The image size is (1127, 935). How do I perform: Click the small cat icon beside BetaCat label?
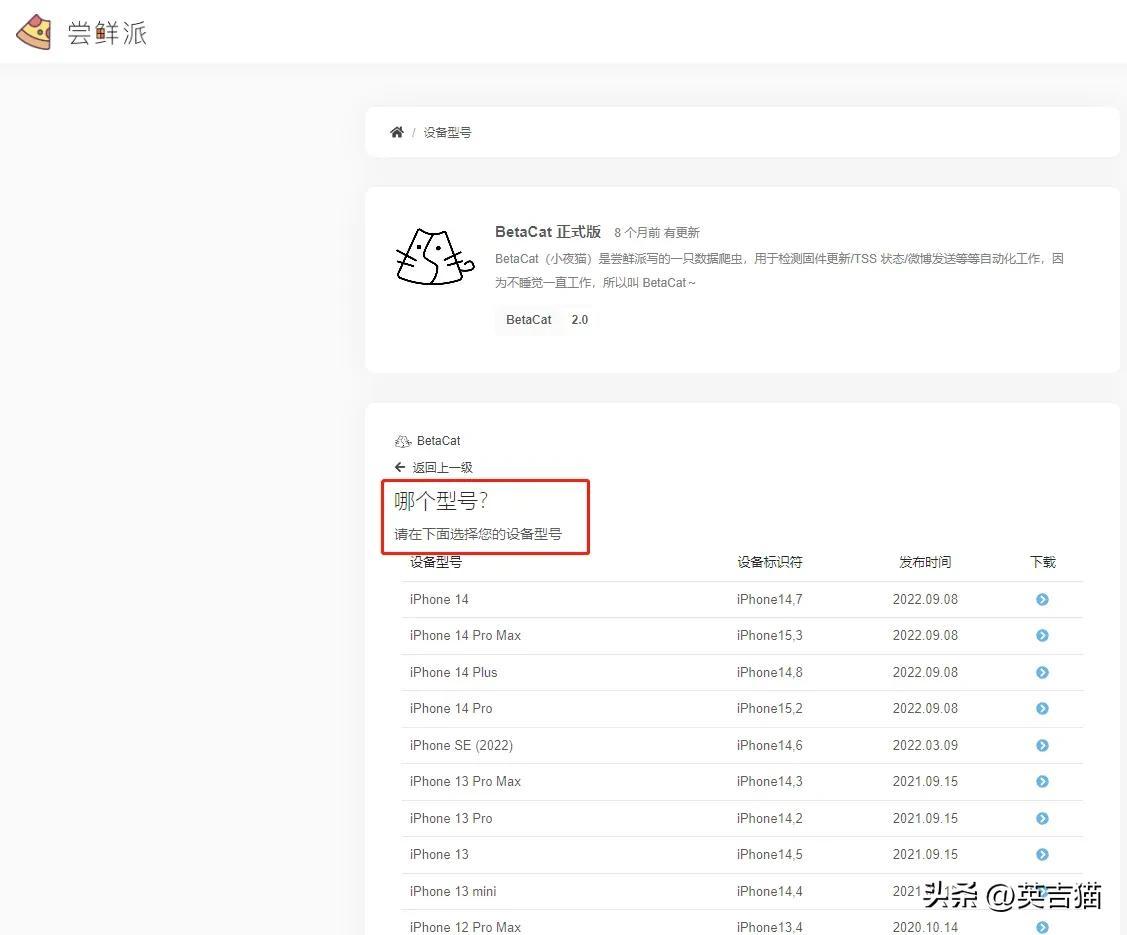coord(401,440)
